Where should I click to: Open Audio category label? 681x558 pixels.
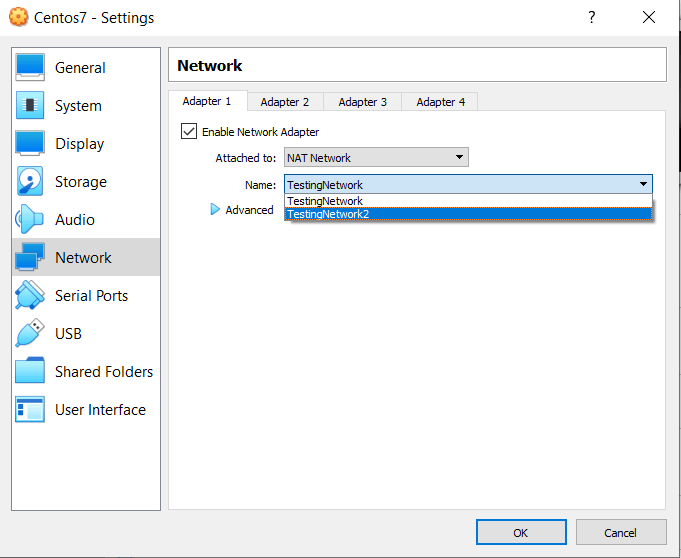coord(75,220)
